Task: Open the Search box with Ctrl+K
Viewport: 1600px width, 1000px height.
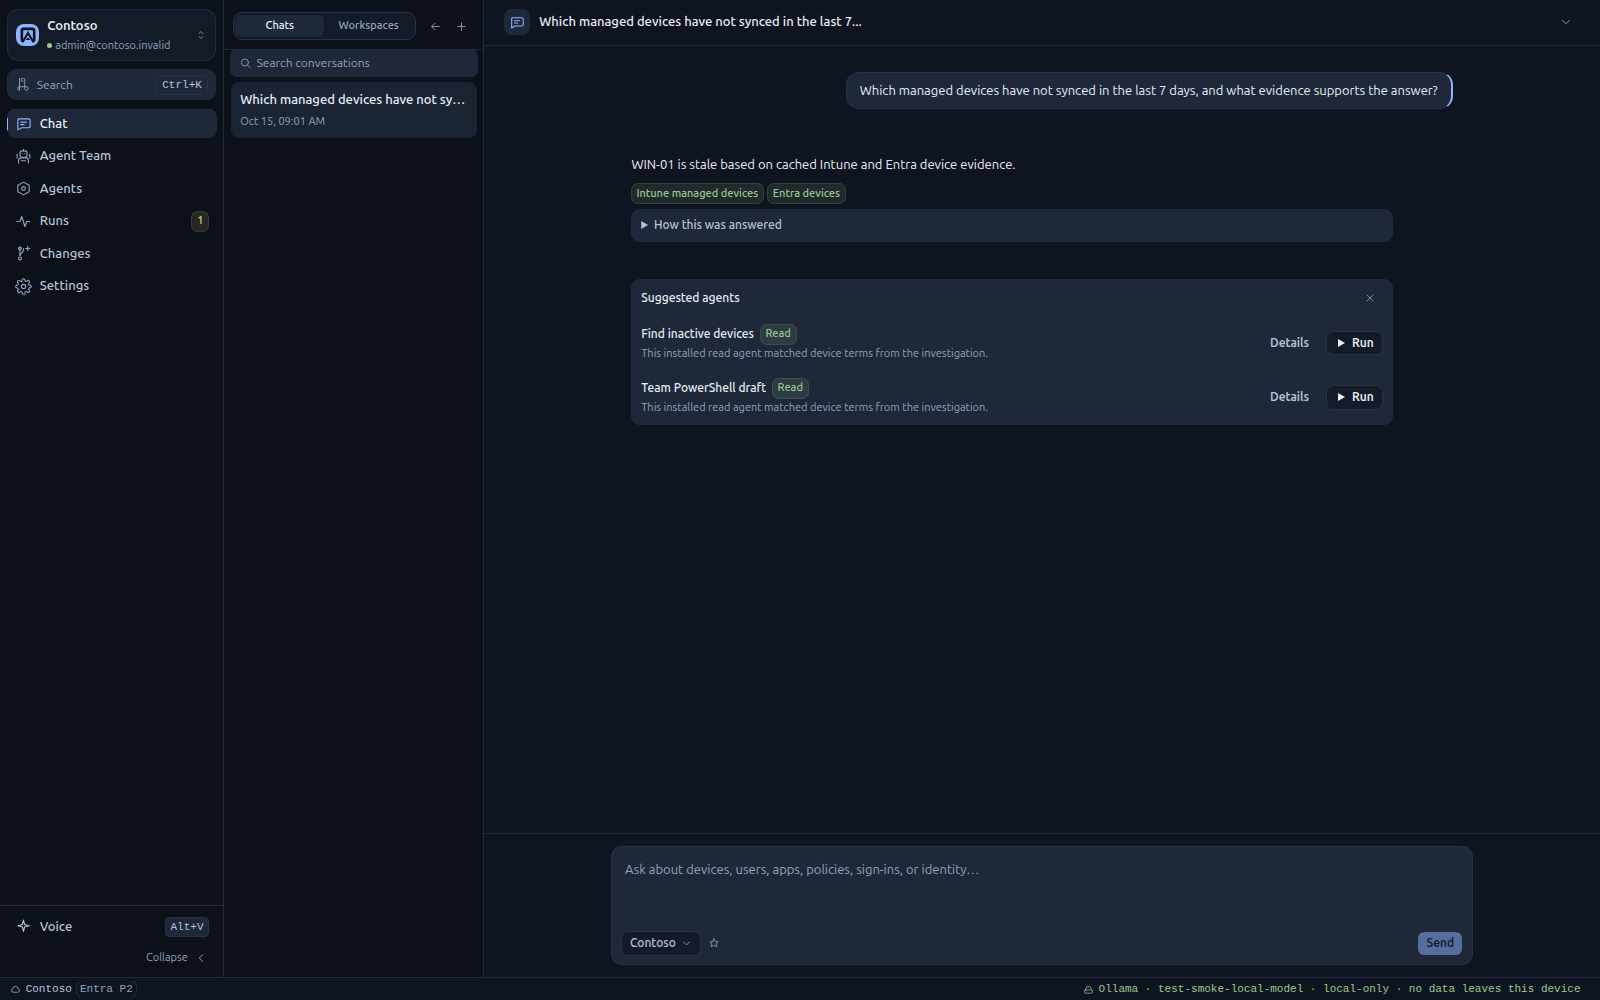Action: pos(111,85)
